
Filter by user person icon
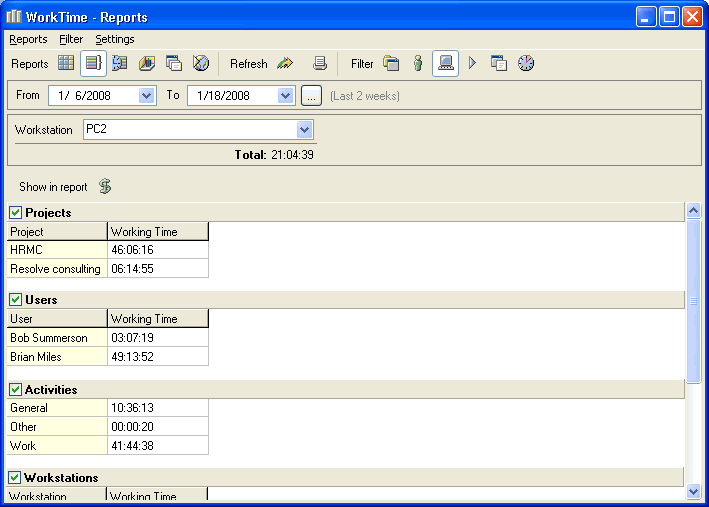point(418,63)
